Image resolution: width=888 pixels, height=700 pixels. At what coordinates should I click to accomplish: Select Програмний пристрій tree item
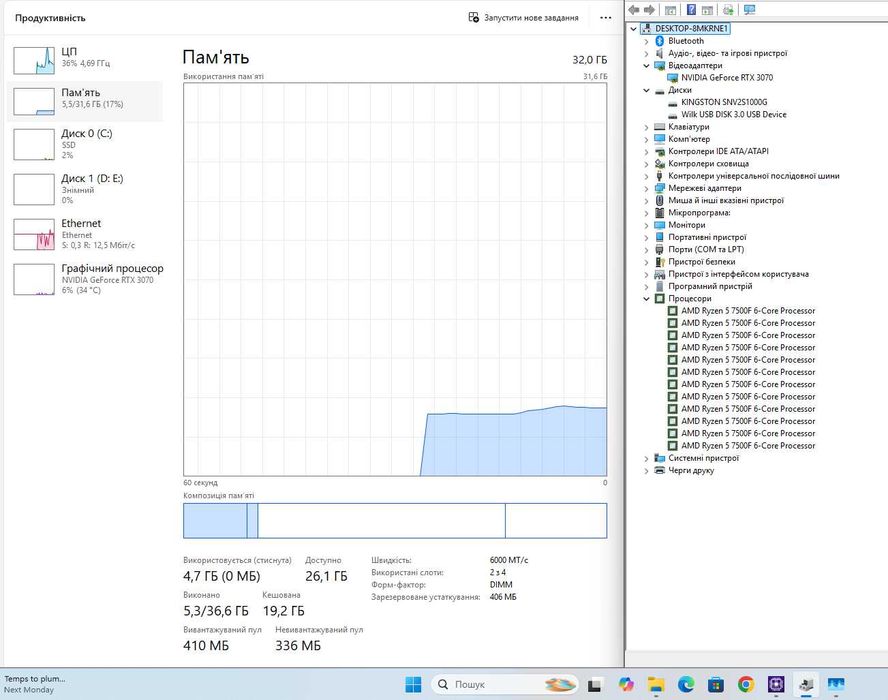point(710,286)
